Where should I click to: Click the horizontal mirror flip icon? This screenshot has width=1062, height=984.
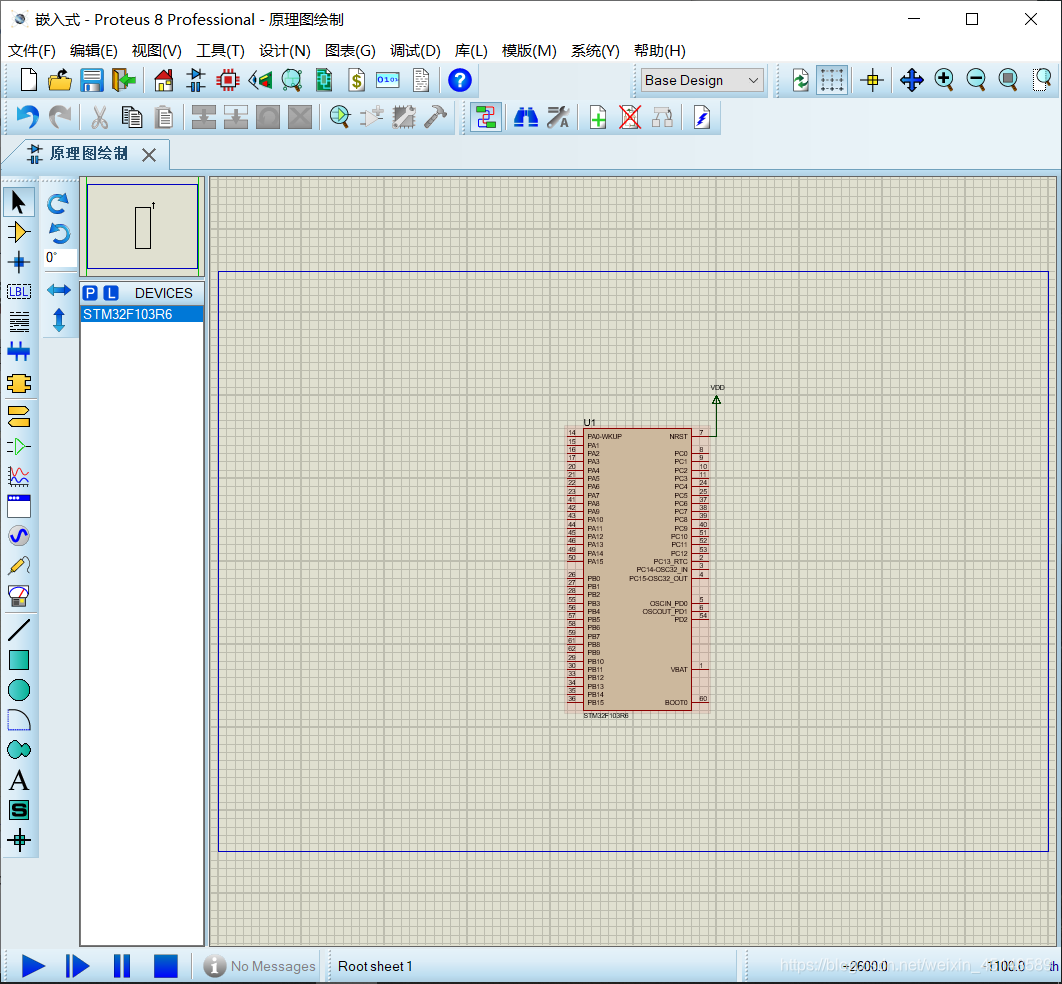tap(59, 290)
